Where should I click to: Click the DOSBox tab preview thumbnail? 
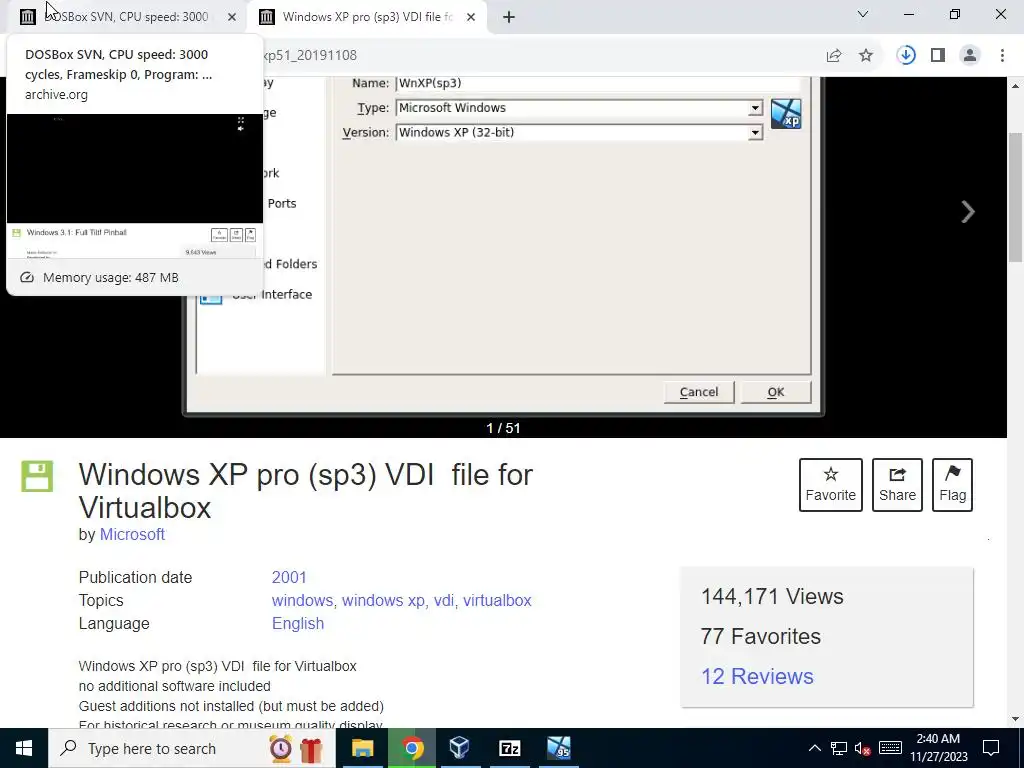[x=135, y=186]
